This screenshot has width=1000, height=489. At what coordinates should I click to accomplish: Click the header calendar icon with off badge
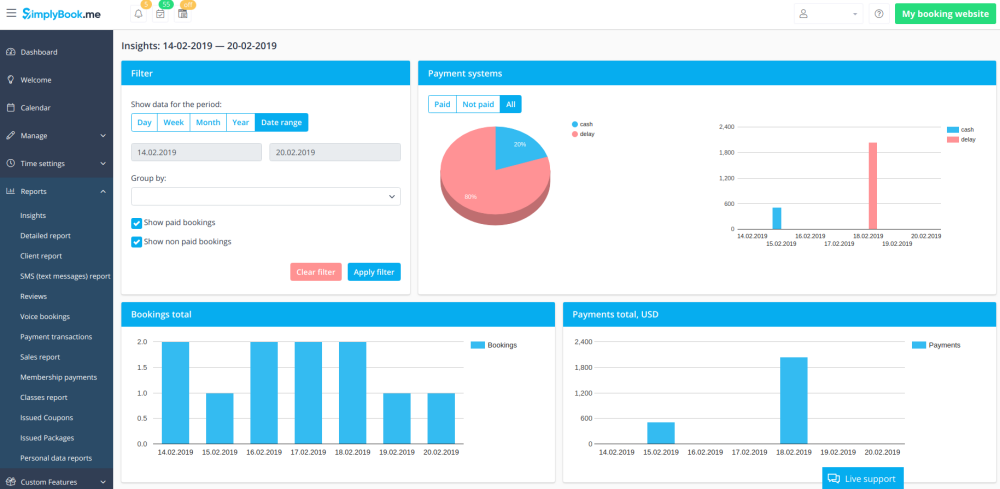pos(183,14)
